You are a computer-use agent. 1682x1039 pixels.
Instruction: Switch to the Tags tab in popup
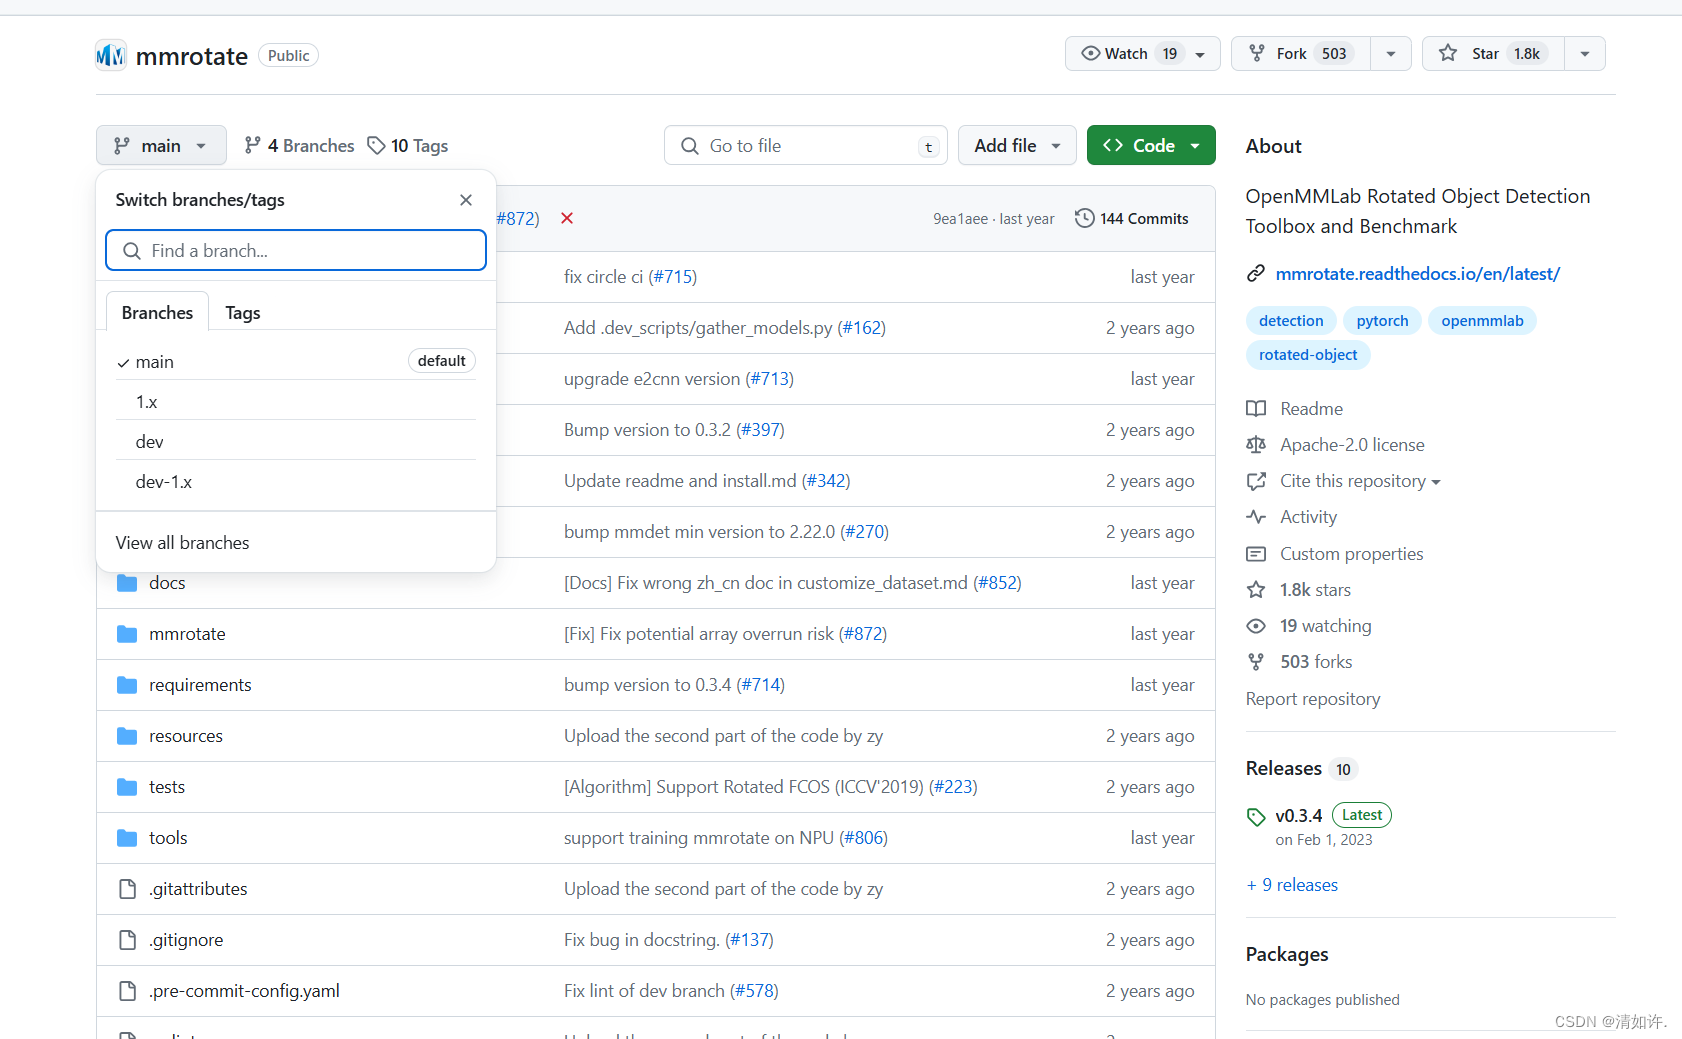click(243, 313)
